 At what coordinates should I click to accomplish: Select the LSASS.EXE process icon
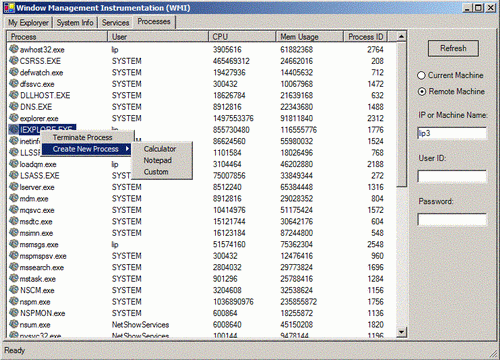point(14,175)
